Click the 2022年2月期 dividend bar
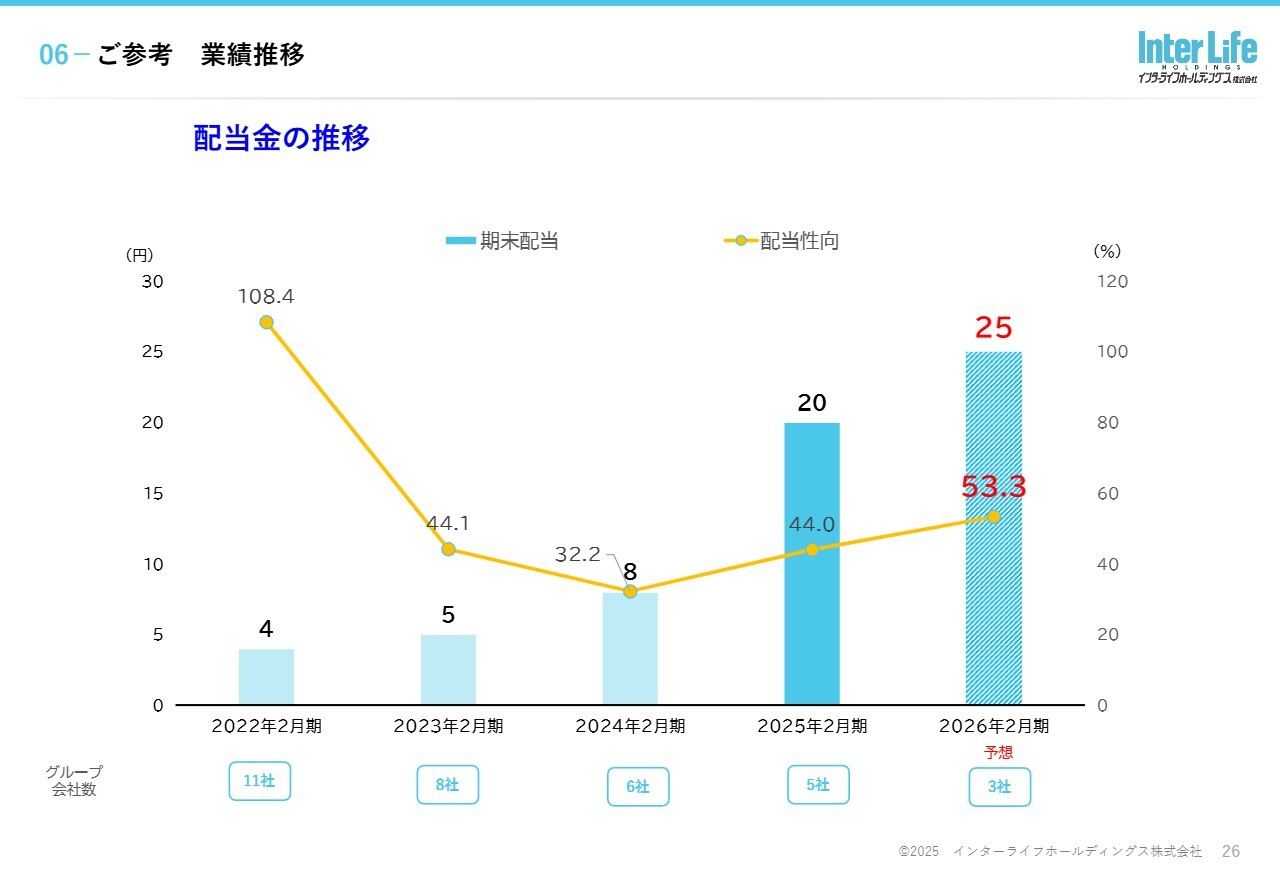 pyautogui.click(x=266, y=677)
